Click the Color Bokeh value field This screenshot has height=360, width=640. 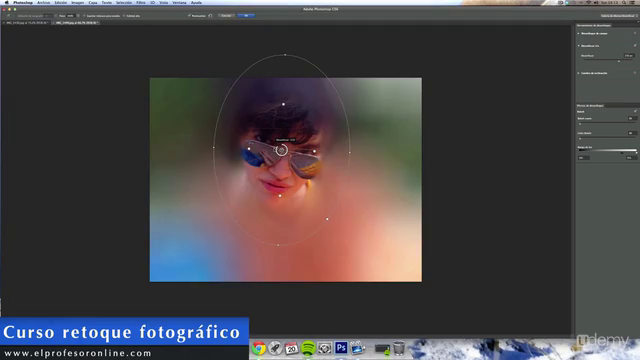pyautogui.click(x=632, y=133)
